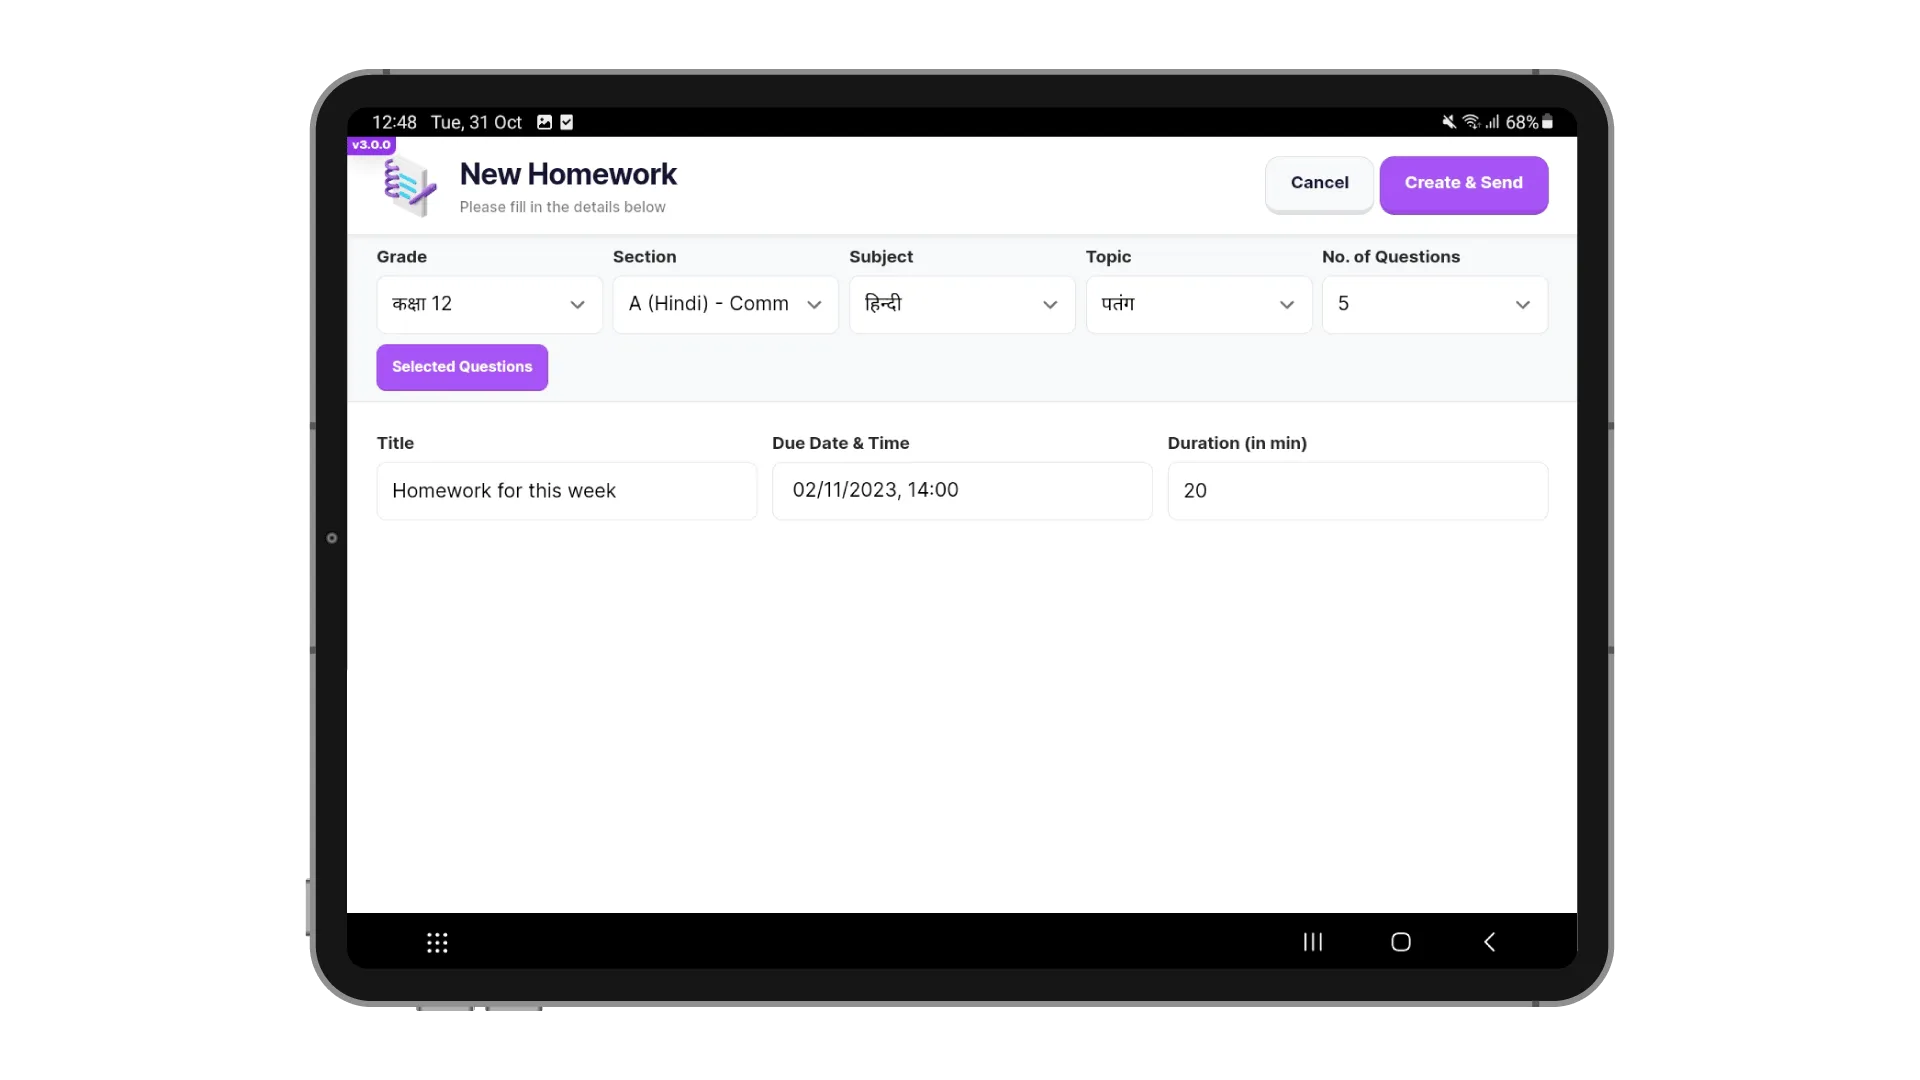Open the Subject dropdown showing हिन्दी
Viewport: 1920px width, 1080px height.
(962, 304)
